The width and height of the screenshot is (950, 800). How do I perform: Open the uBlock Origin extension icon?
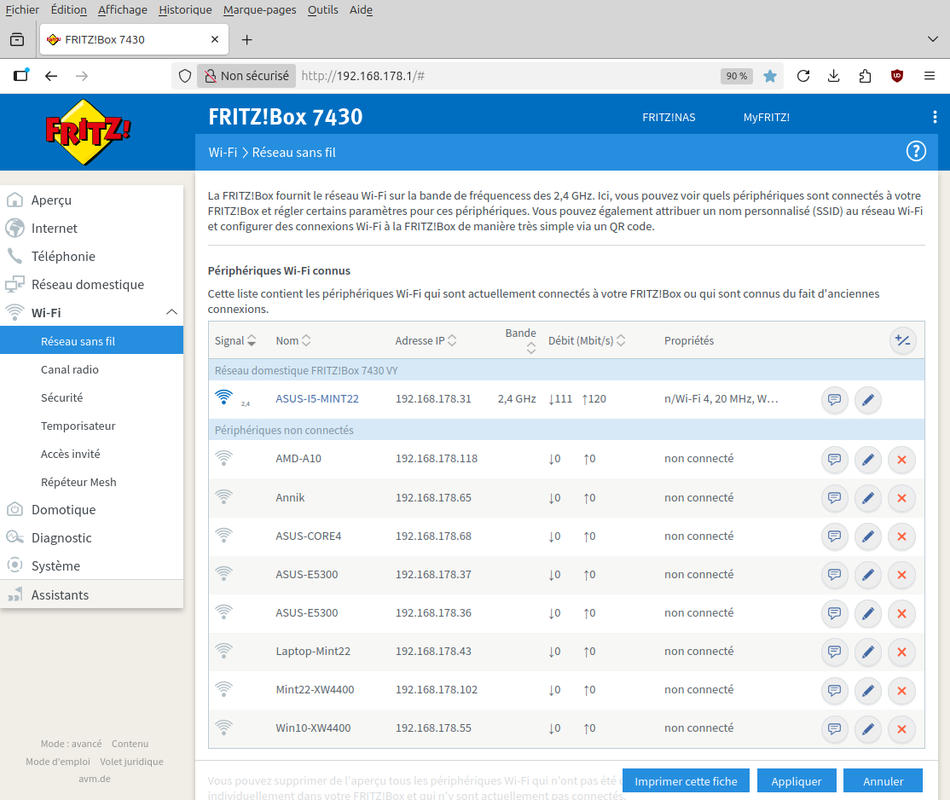coord(897,76)
